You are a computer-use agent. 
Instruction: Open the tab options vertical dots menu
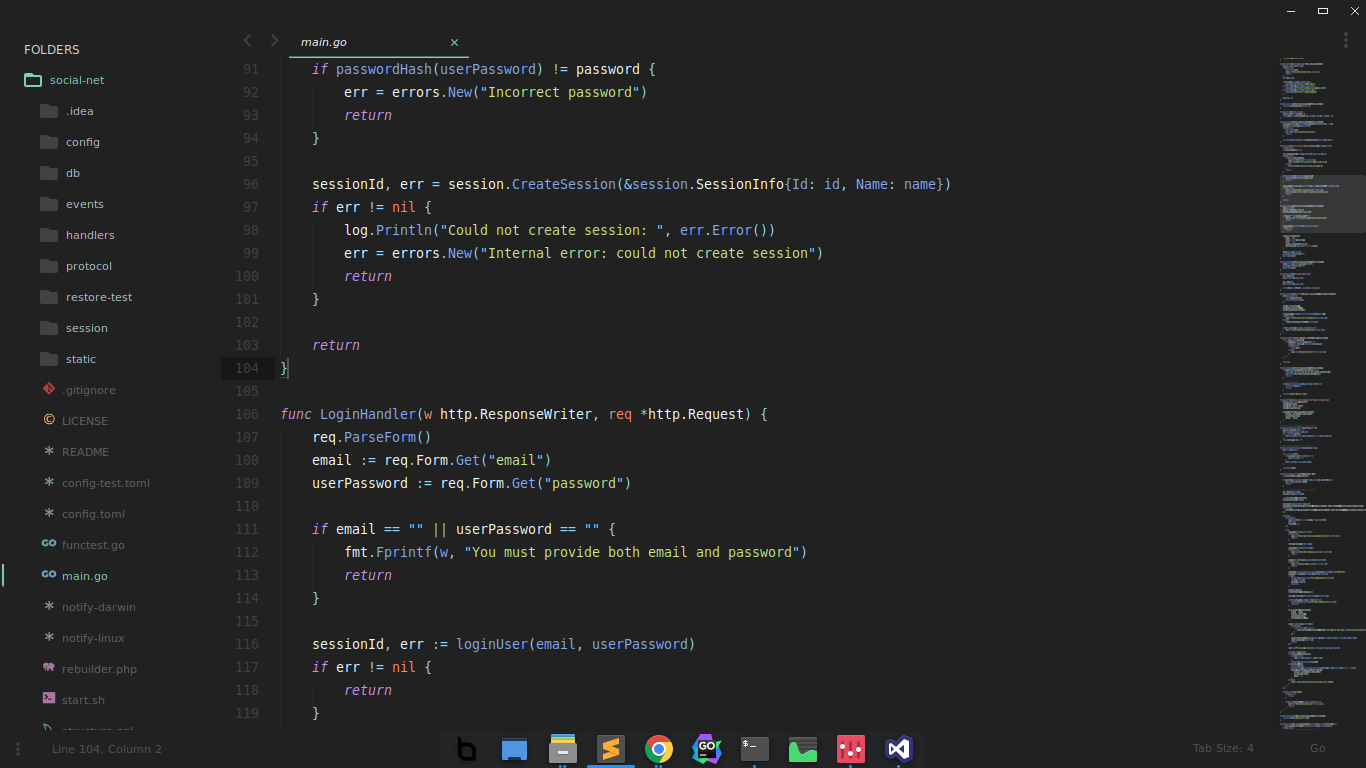[x=1345, y=40]
